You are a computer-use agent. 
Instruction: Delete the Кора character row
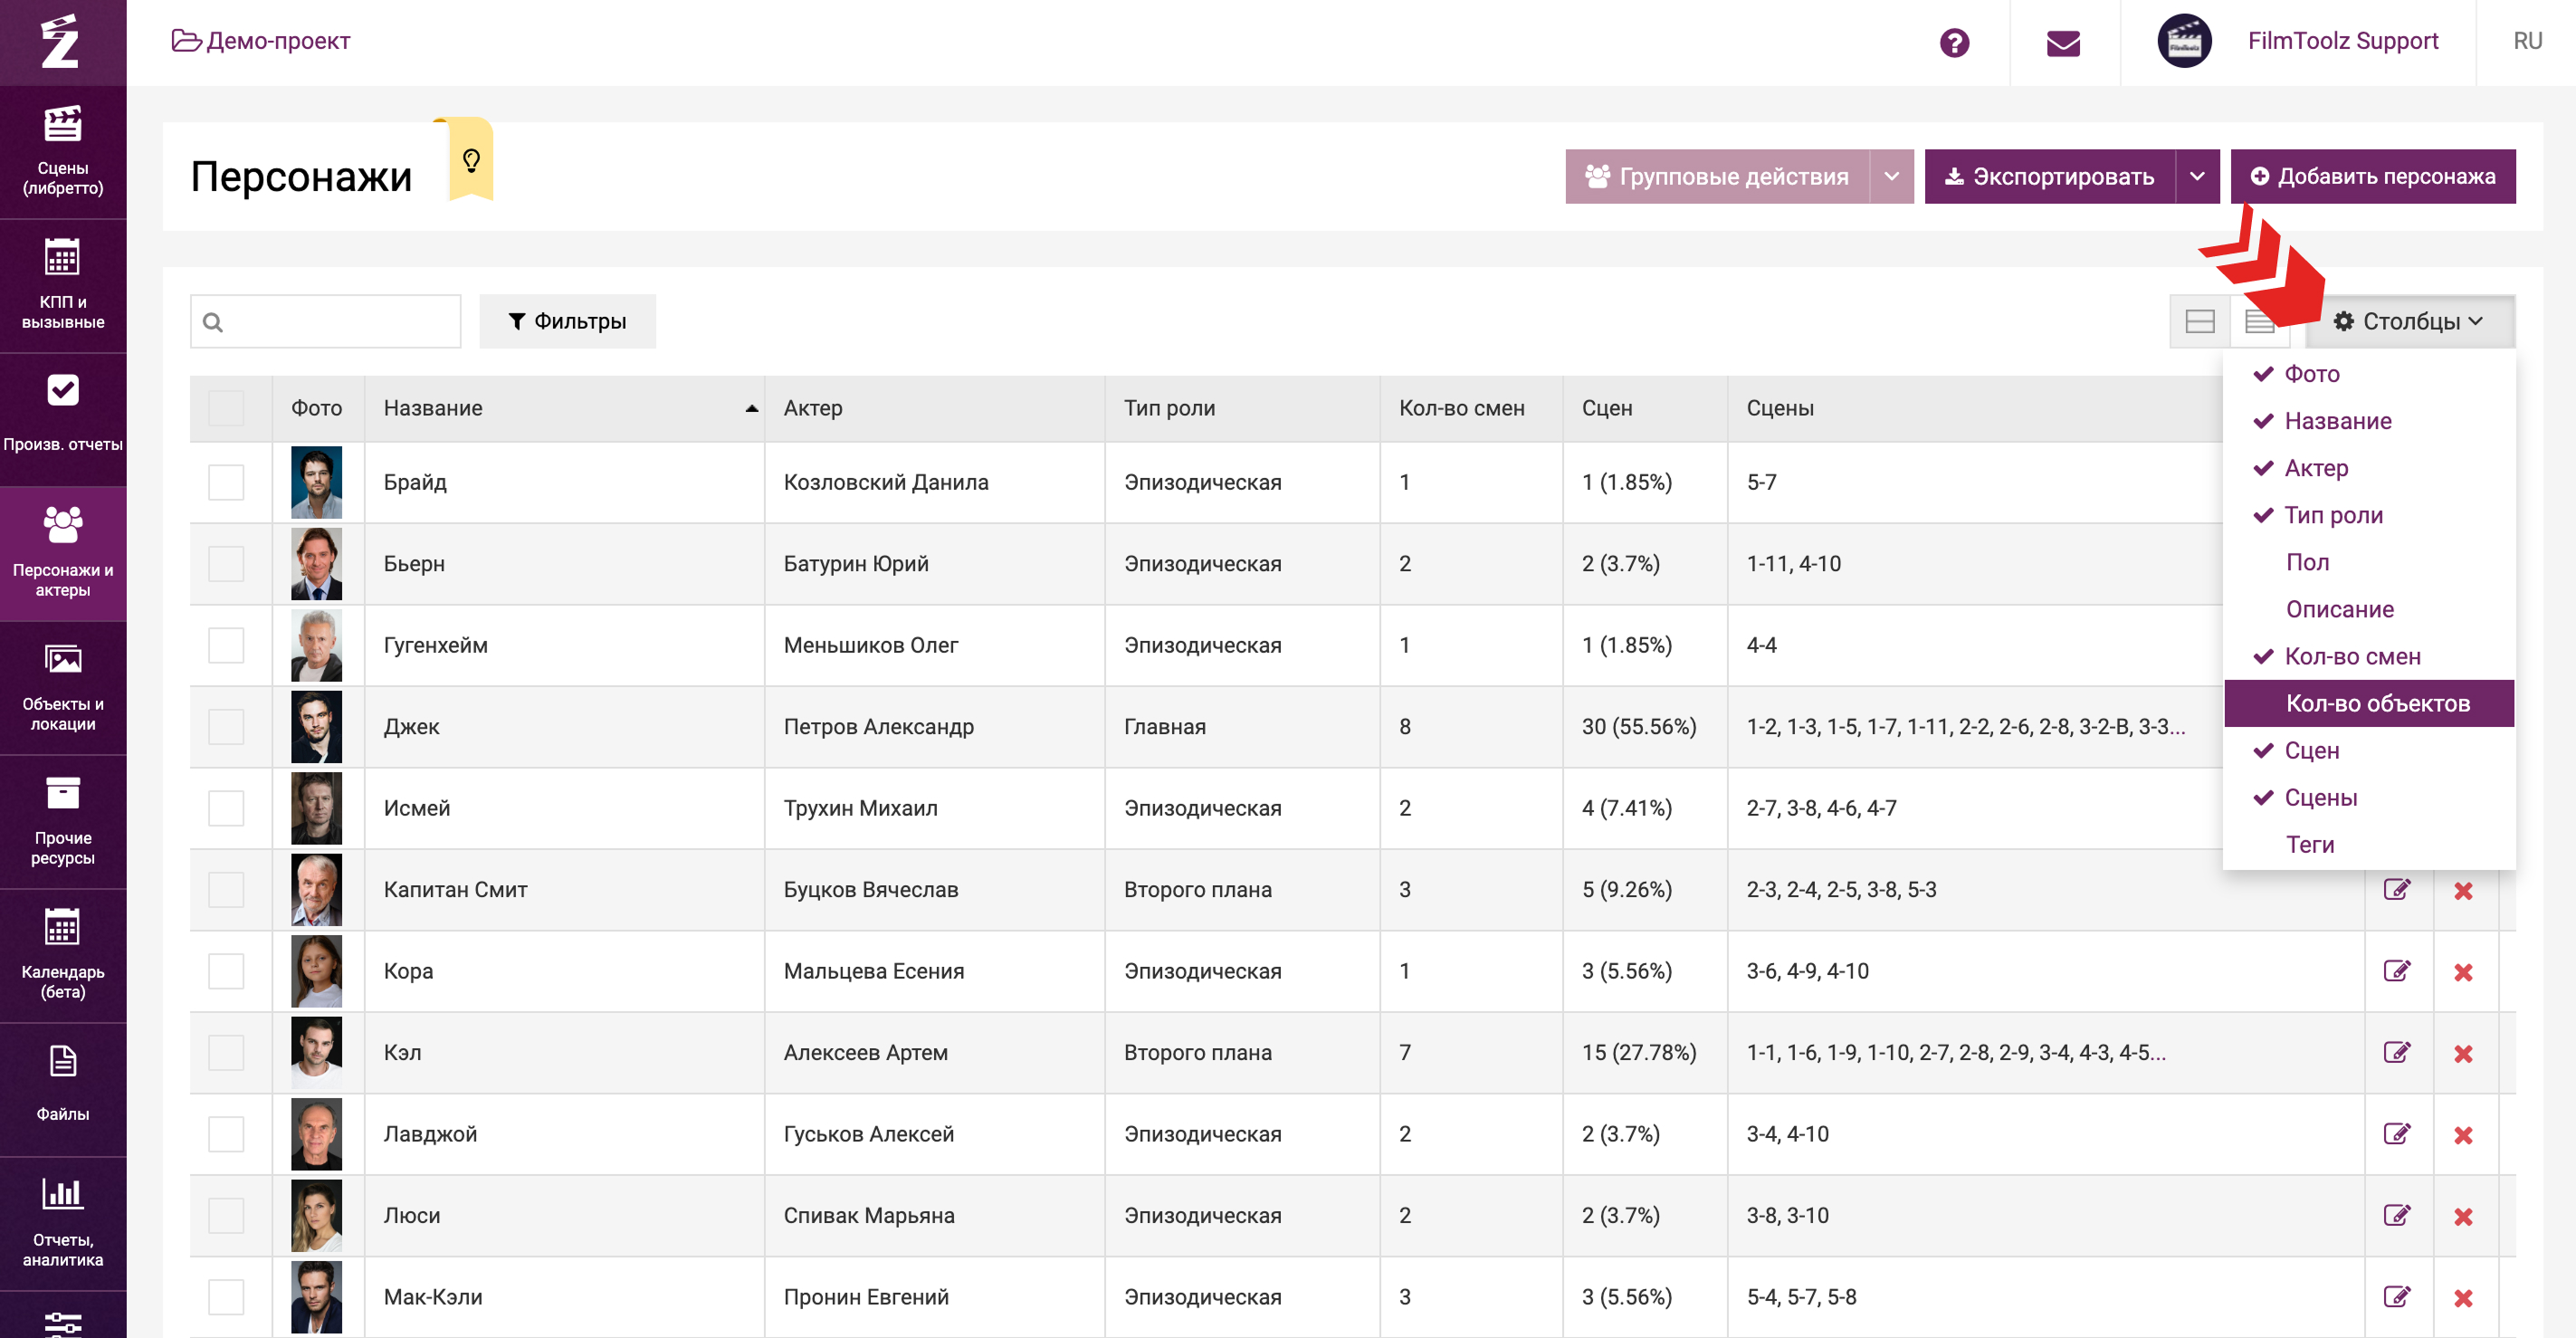pos(2462,972)
